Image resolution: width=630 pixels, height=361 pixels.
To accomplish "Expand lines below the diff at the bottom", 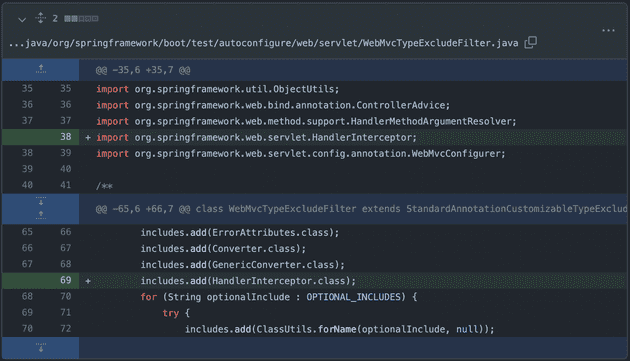I will coord(41,347).
